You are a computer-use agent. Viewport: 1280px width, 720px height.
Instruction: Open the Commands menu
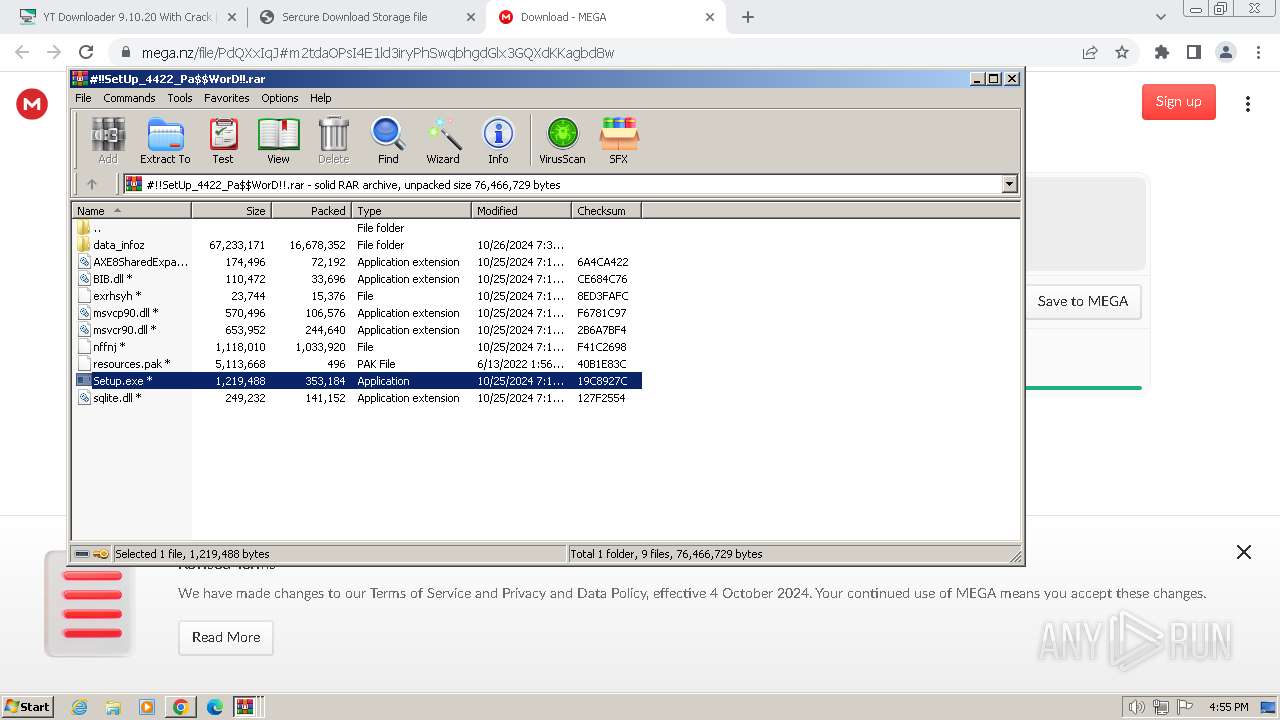coord(129,98)
